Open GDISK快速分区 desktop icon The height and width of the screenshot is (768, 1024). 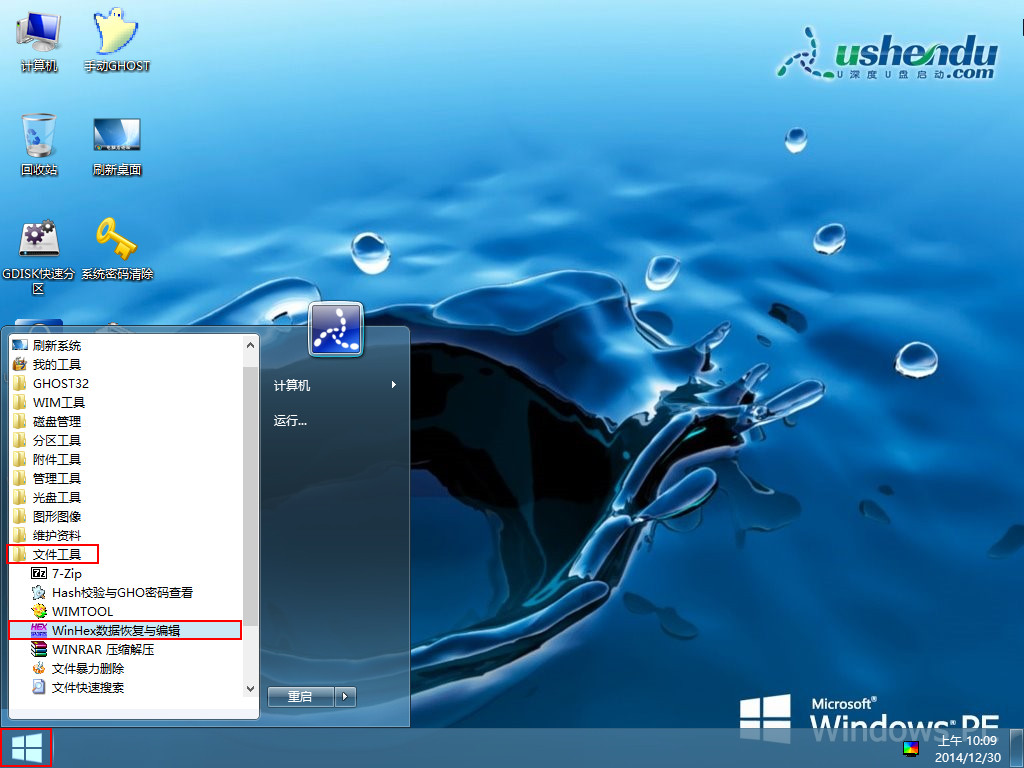click(39, 256)
